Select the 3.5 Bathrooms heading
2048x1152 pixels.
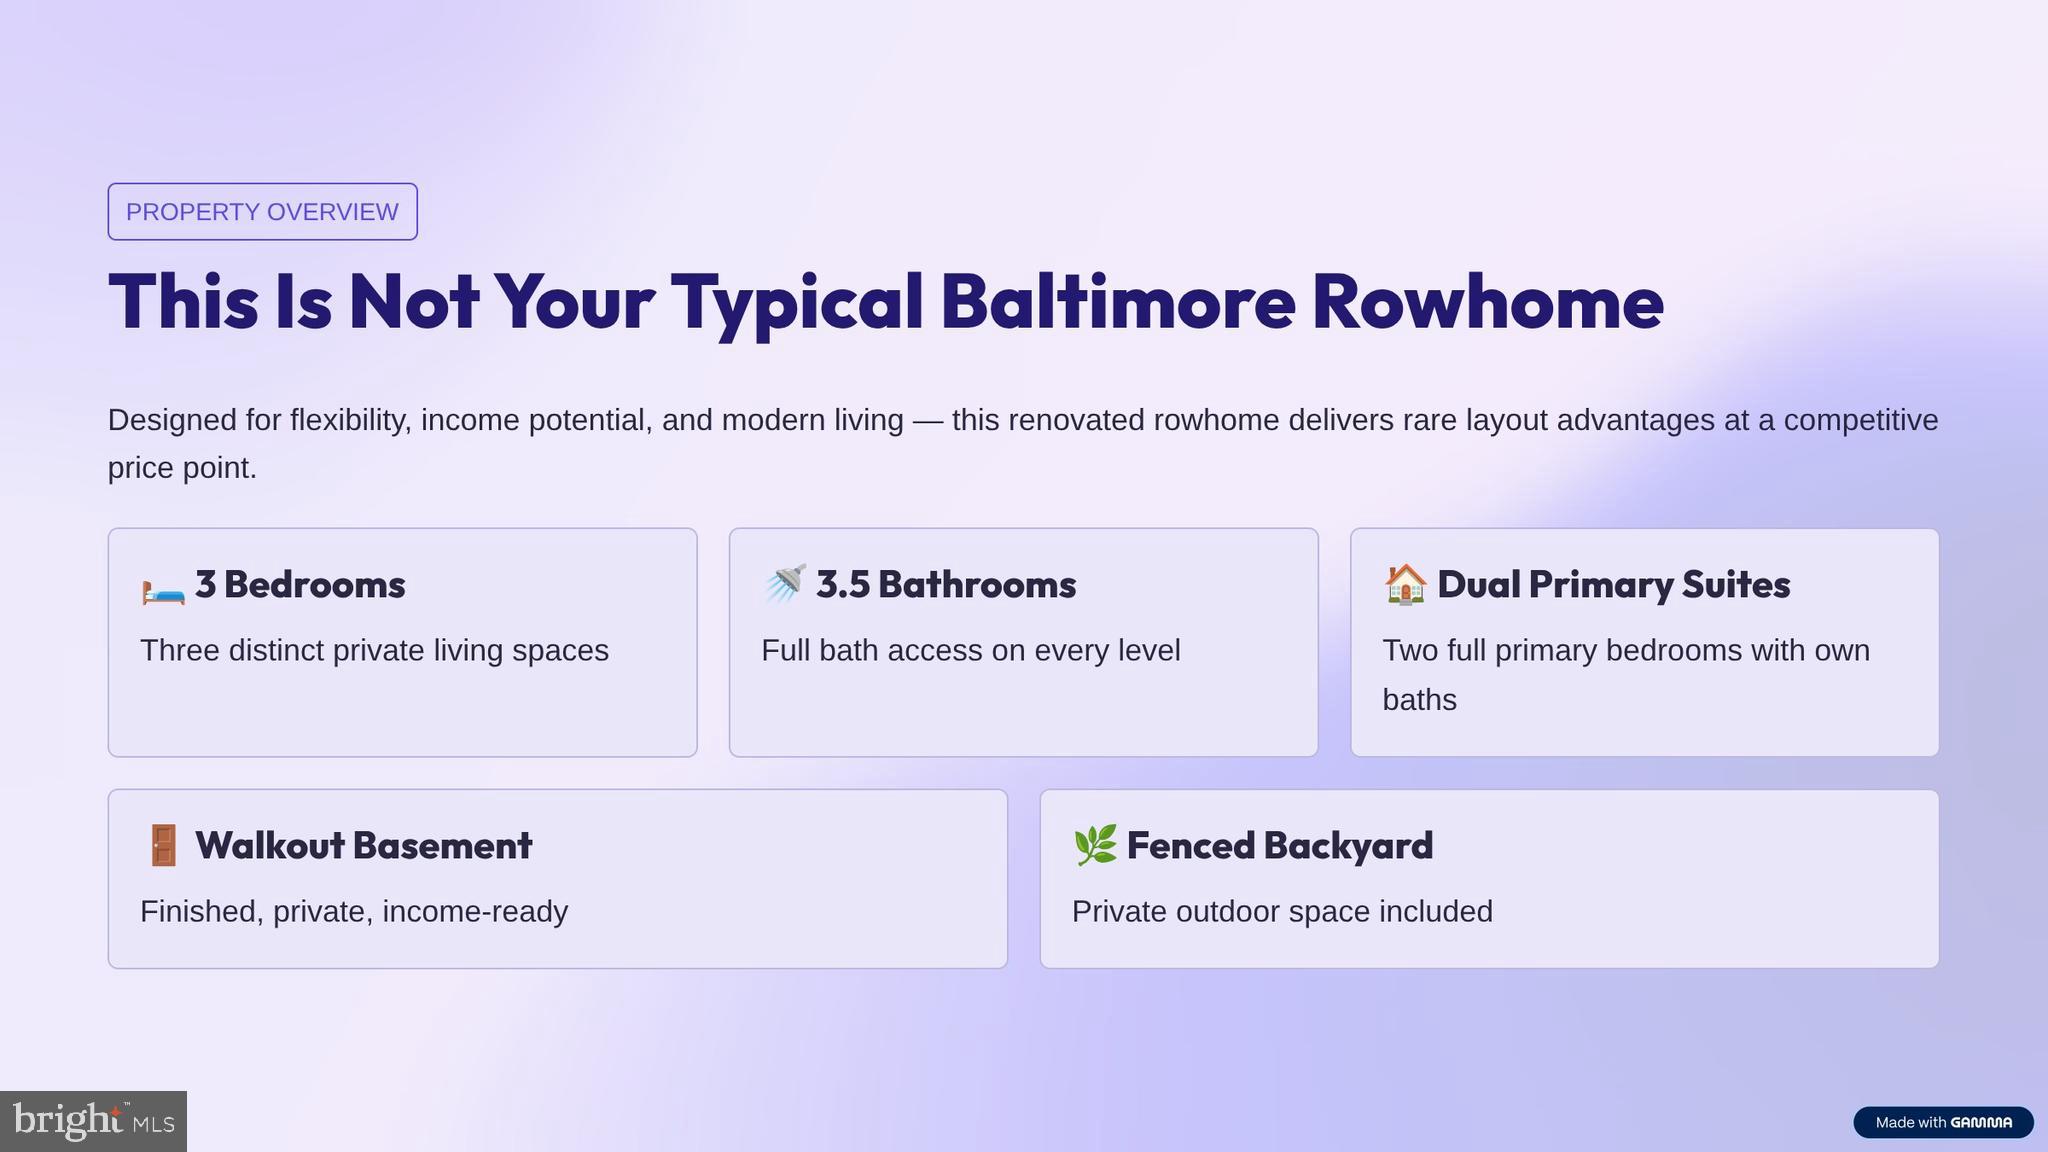click(946, 585)
